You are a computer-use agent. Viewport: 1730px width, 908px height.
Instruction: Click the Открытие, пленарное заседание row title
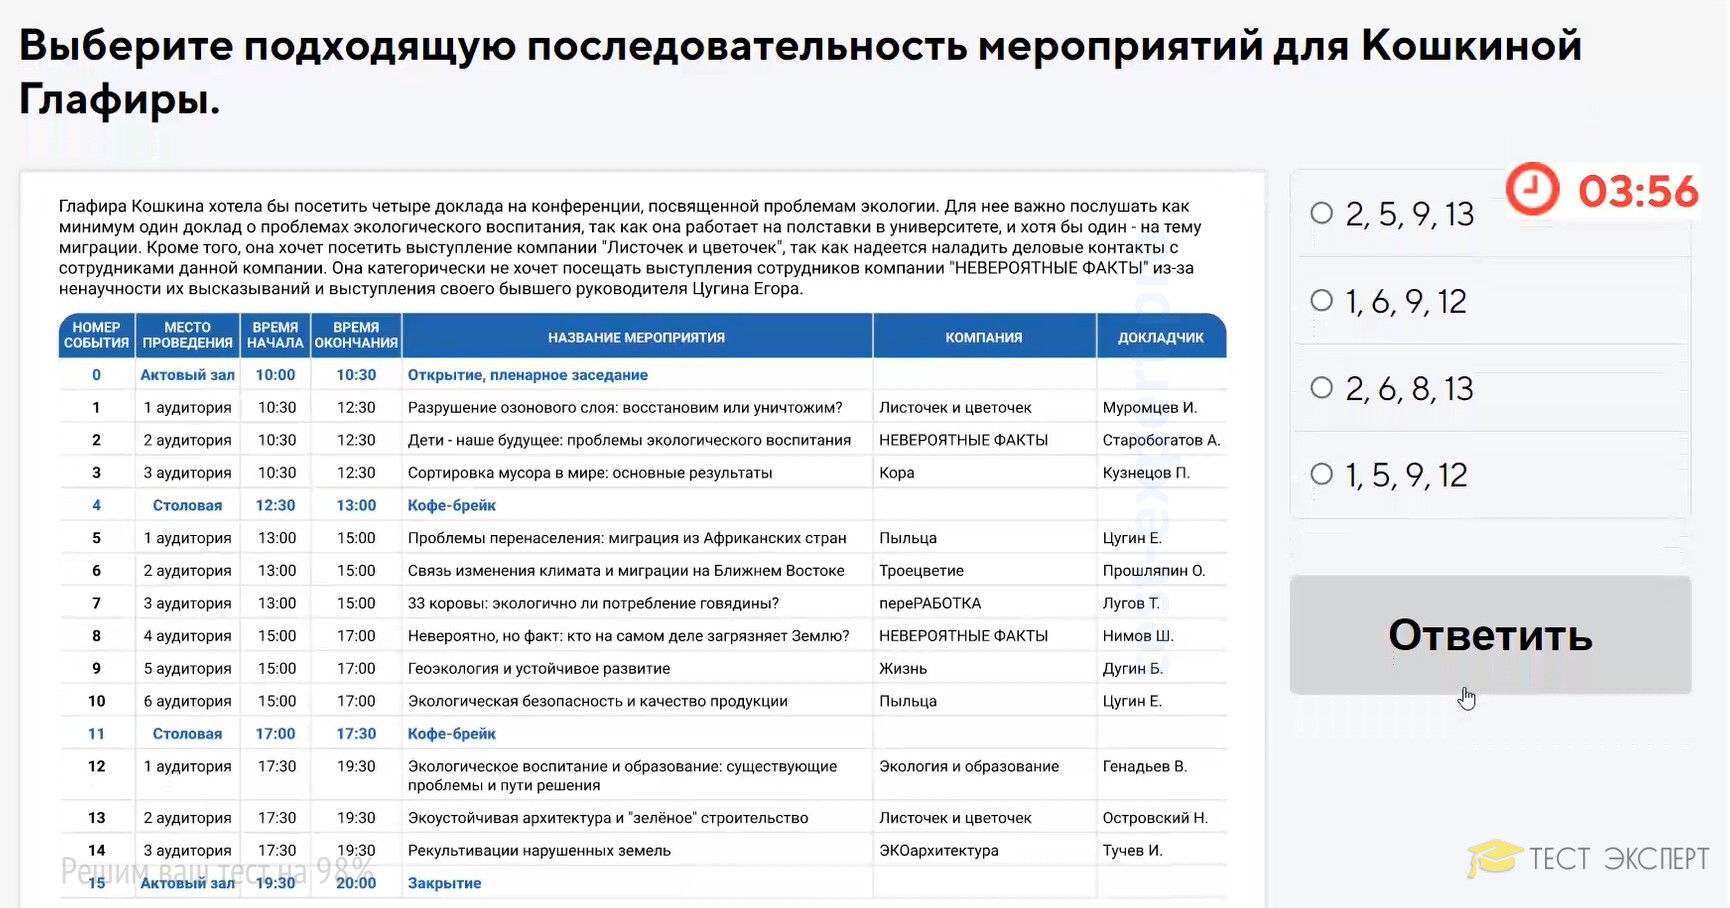(x=527, y=375)
